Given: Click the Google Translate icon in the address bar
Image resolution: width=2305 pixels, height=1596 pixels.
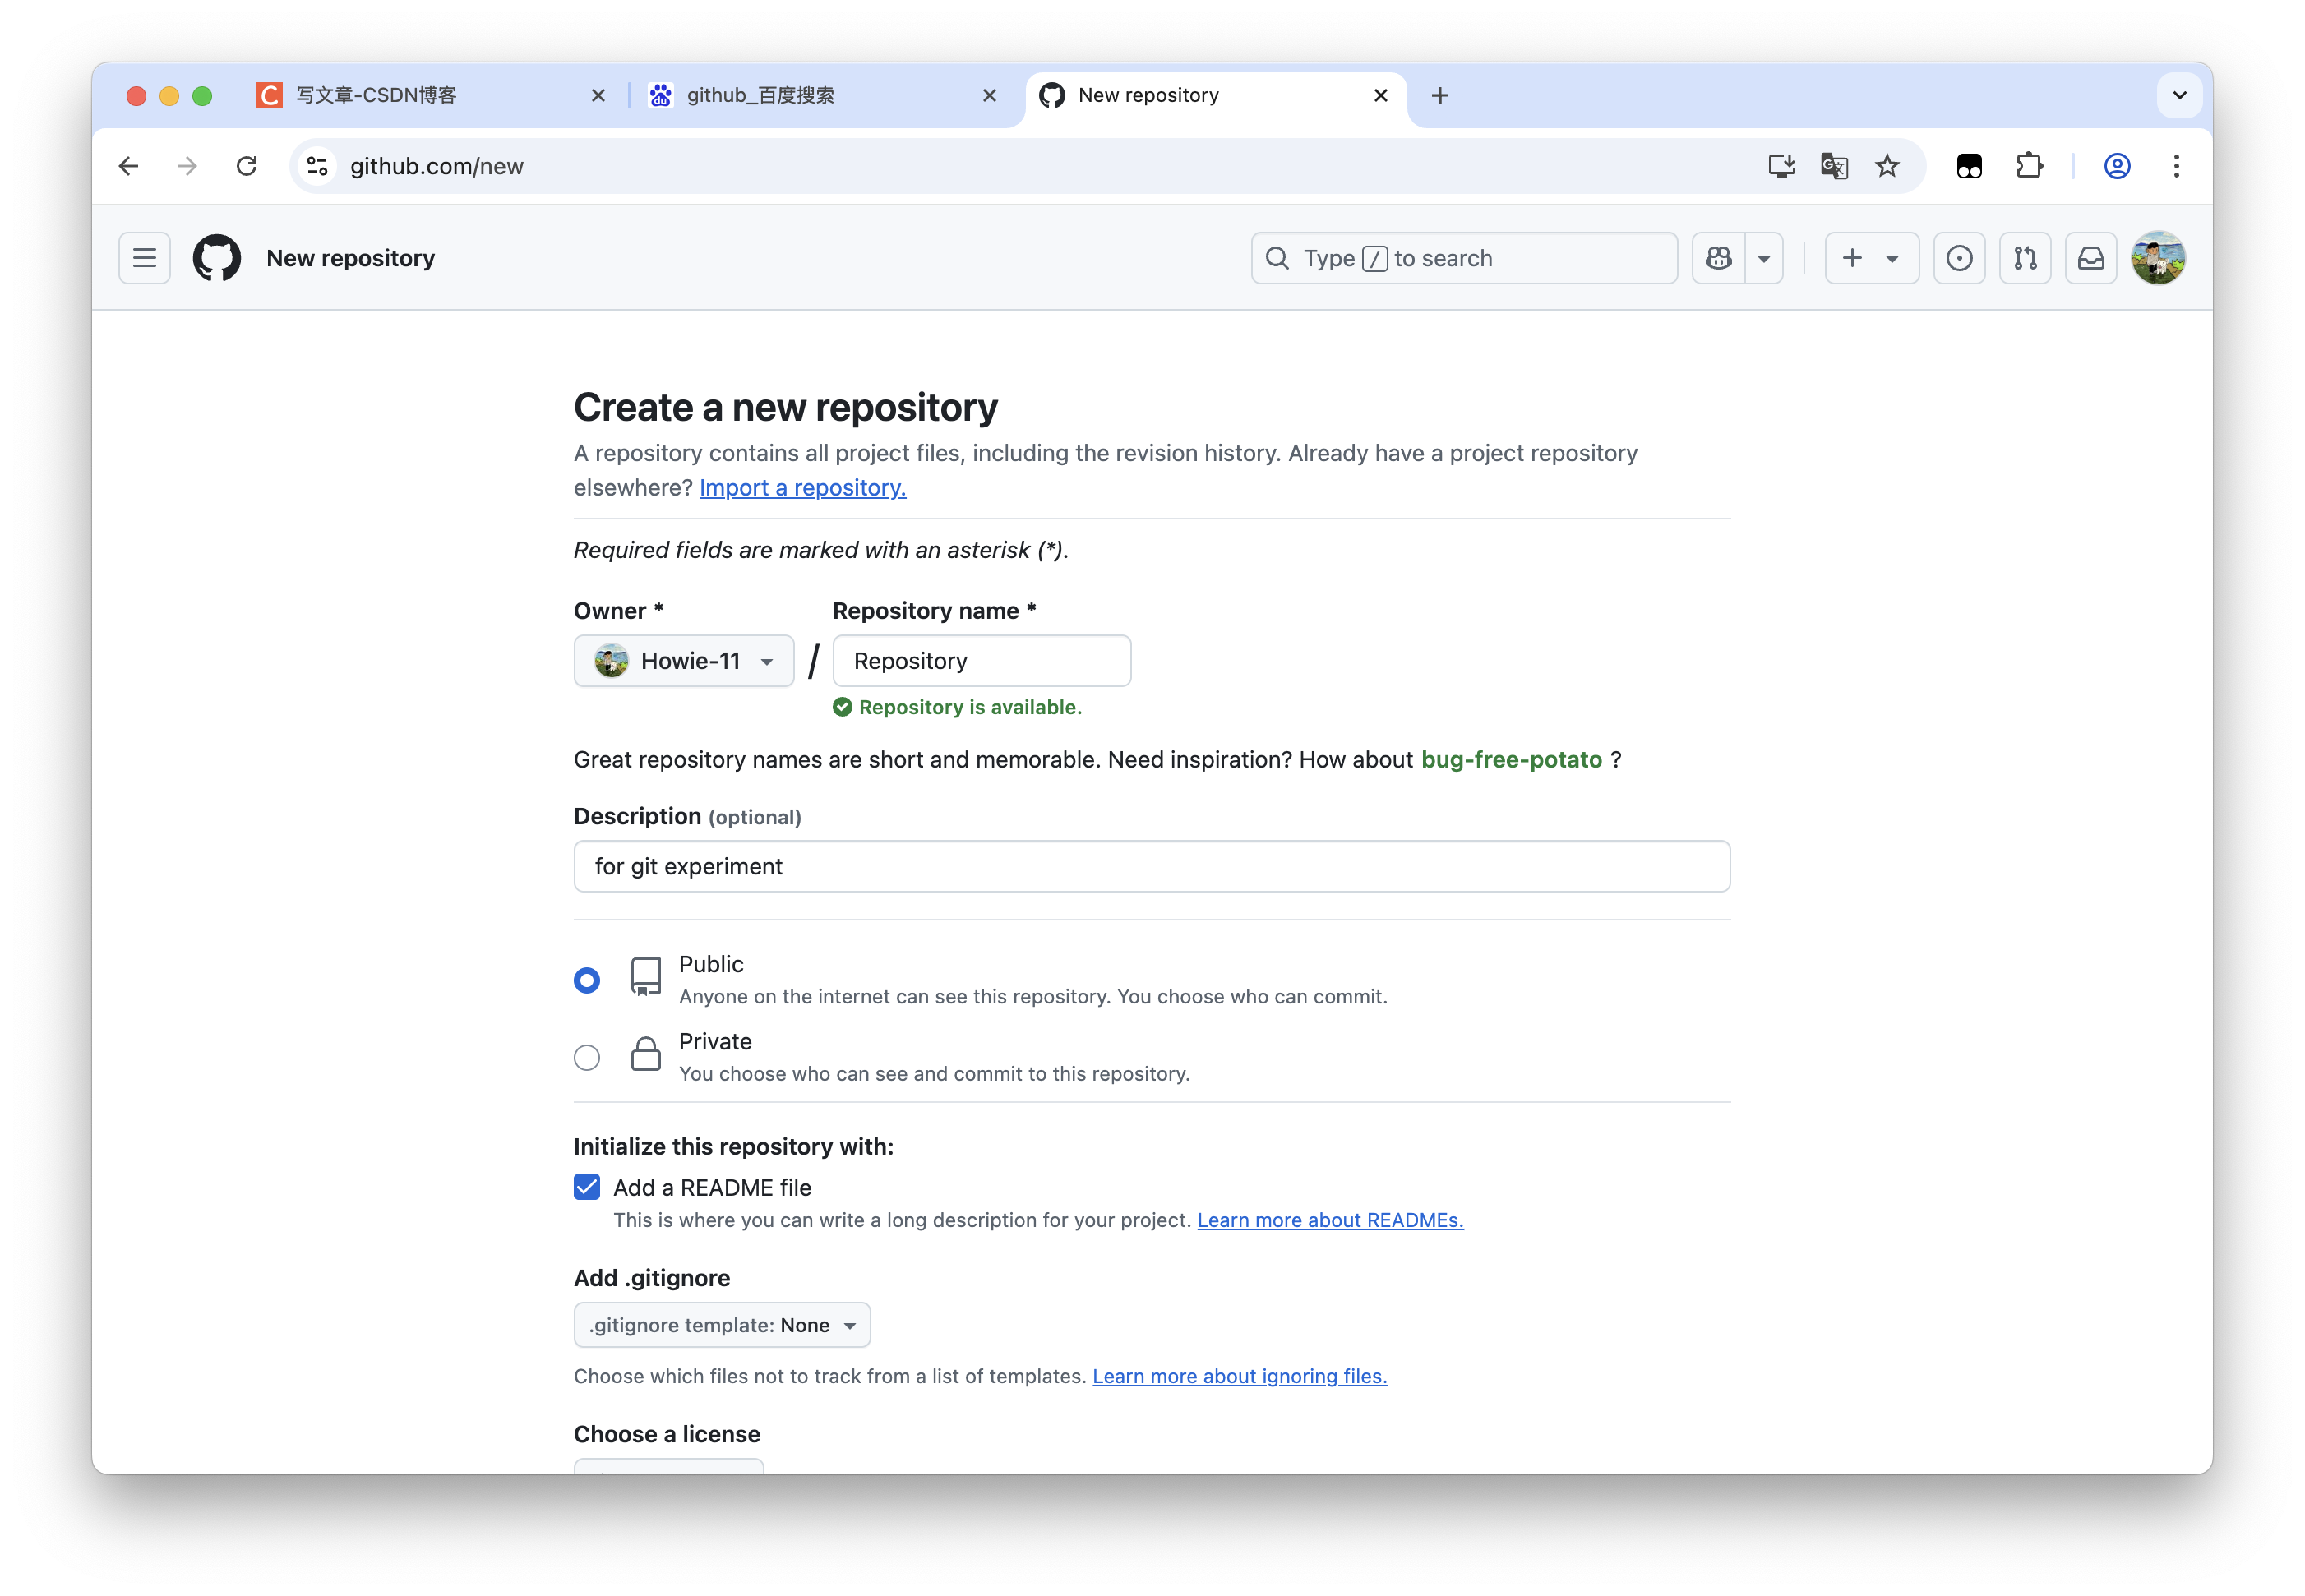Looking at the screenshot, I should coord(1834,166).
